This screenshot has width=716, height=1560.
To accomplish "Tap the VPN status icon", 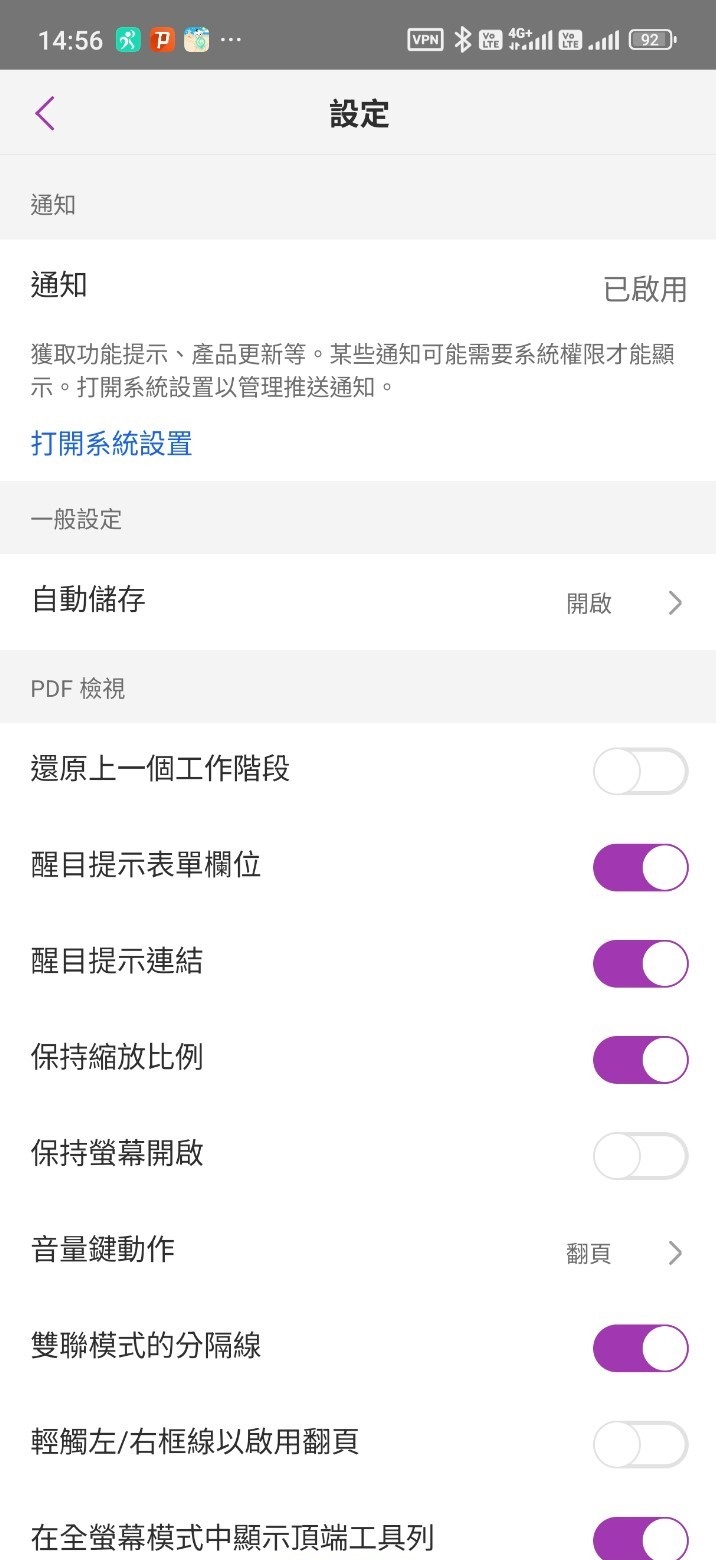I will (x=425, y=40).
